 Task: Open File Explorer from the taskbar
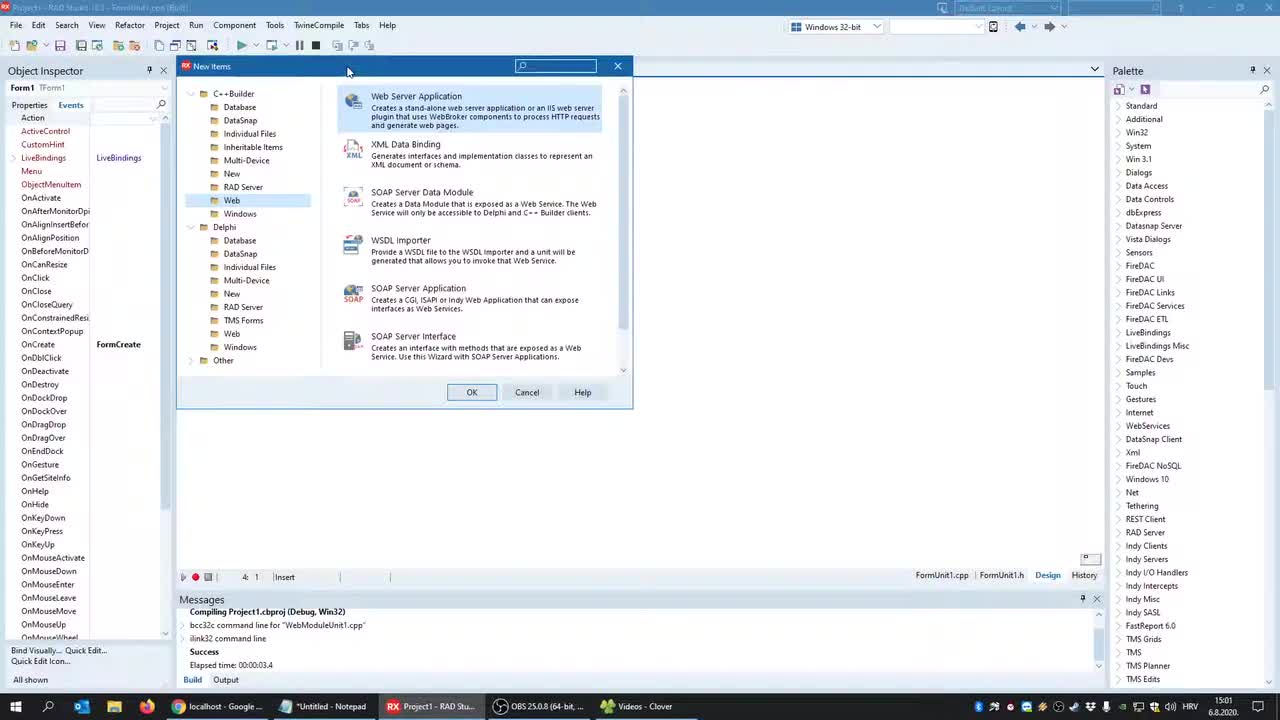[114, 706]
